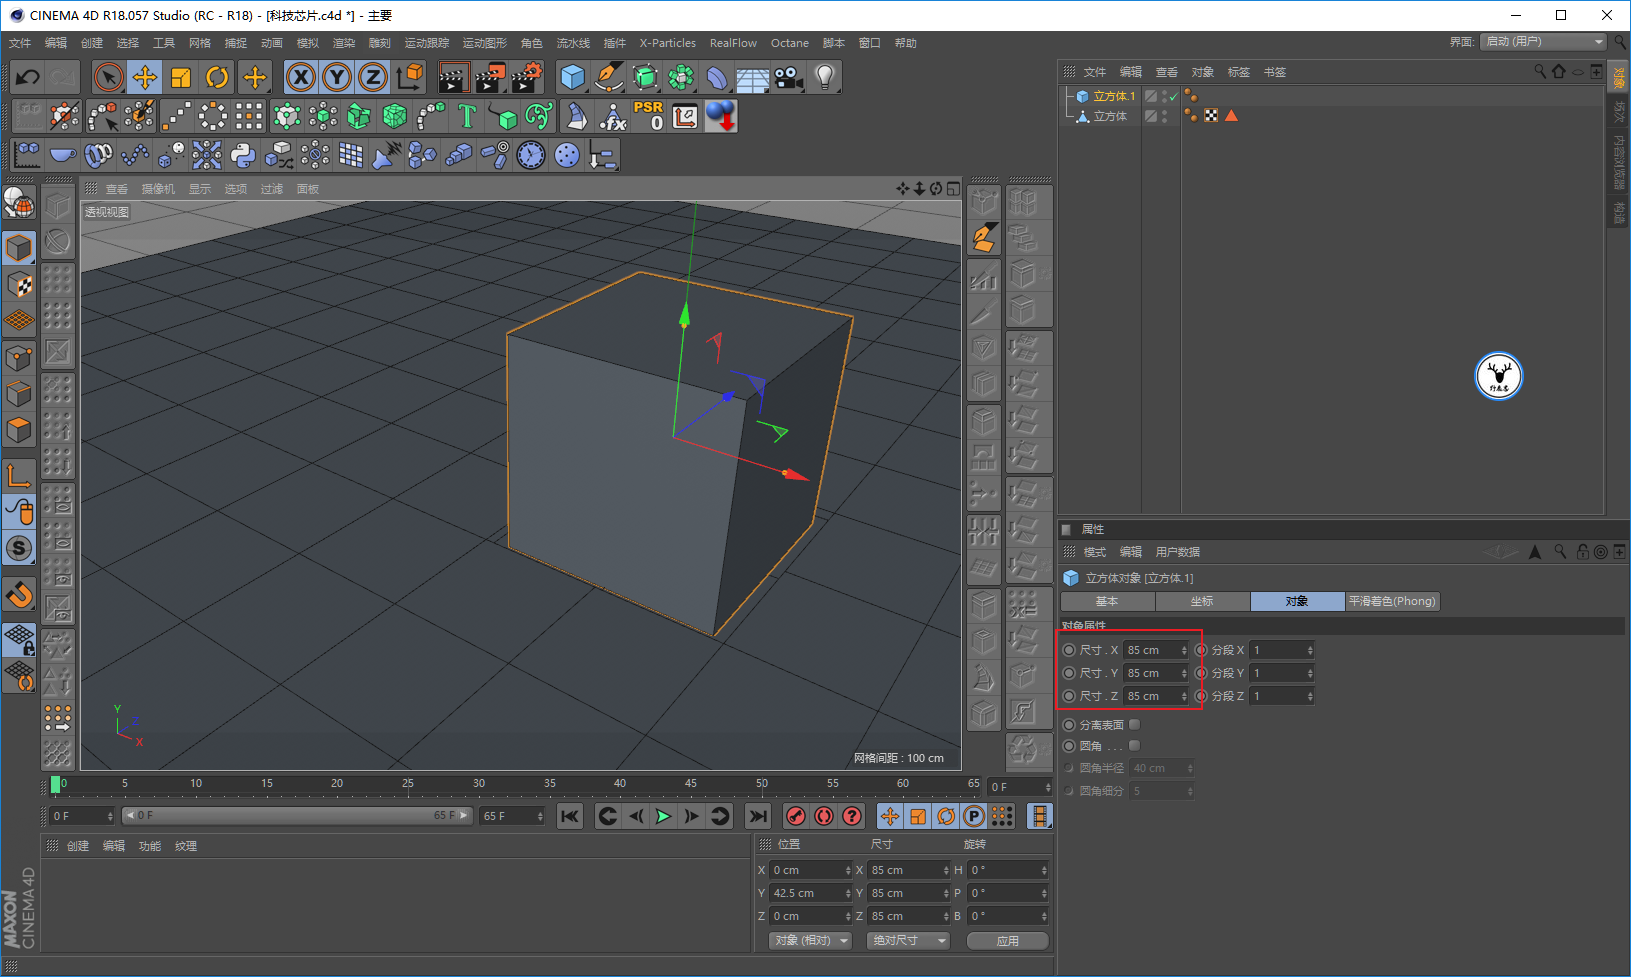1631x977 pixels.
Task: Add a camera object
Action: click(788, 77)
